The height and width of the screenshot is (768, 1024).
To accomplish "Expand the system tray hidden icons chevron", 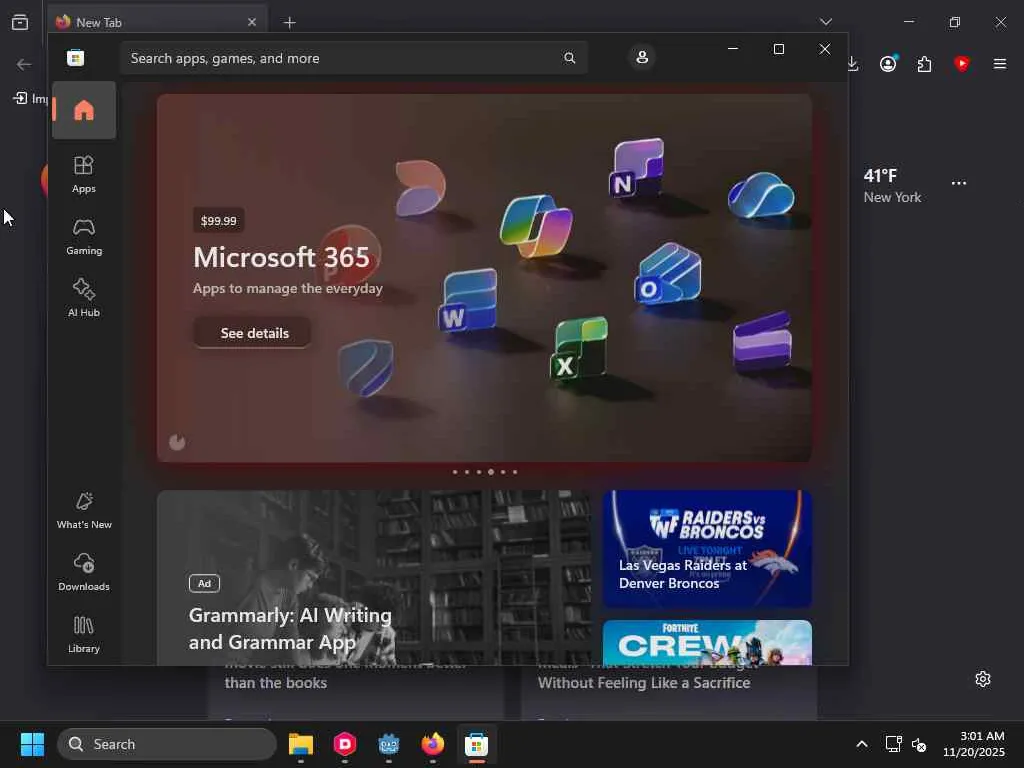I will pyautogui.click(x=862, y=744).
